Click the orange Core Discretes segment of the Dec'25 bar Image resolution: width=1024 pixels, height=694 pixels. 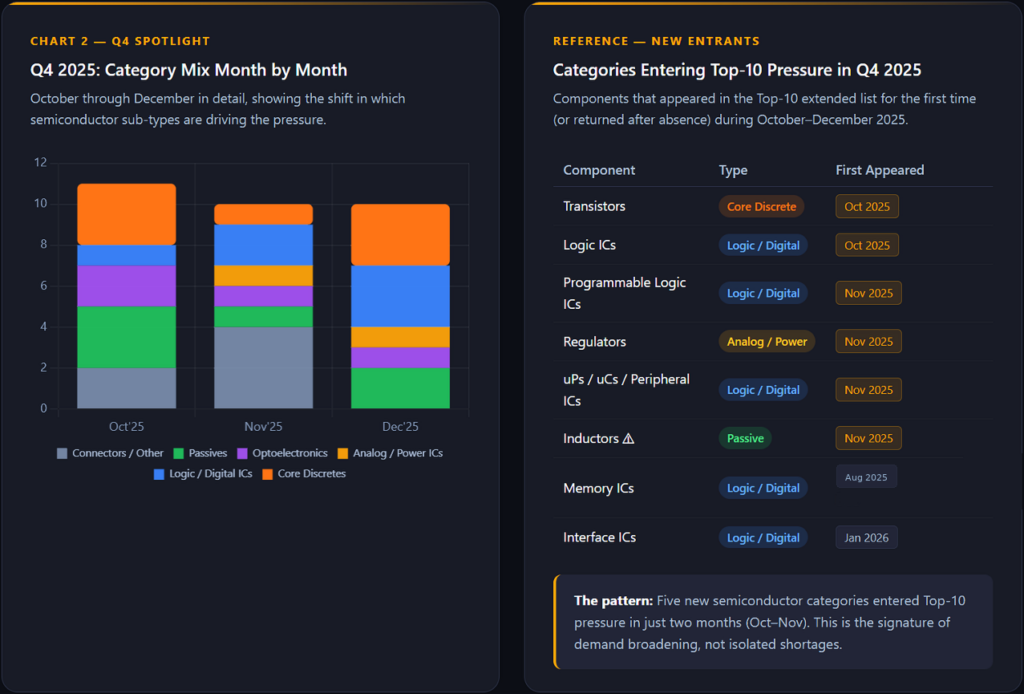click(x=400, y=235)
